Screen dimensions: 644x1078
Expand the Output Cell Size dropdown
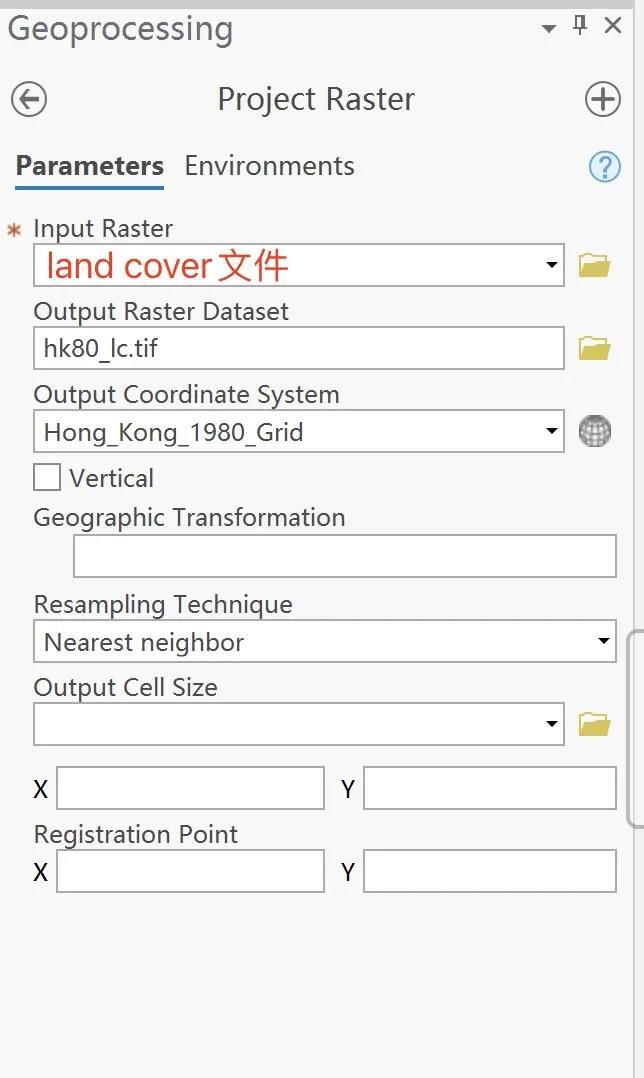pyautogui.click(x=551, y=724)
